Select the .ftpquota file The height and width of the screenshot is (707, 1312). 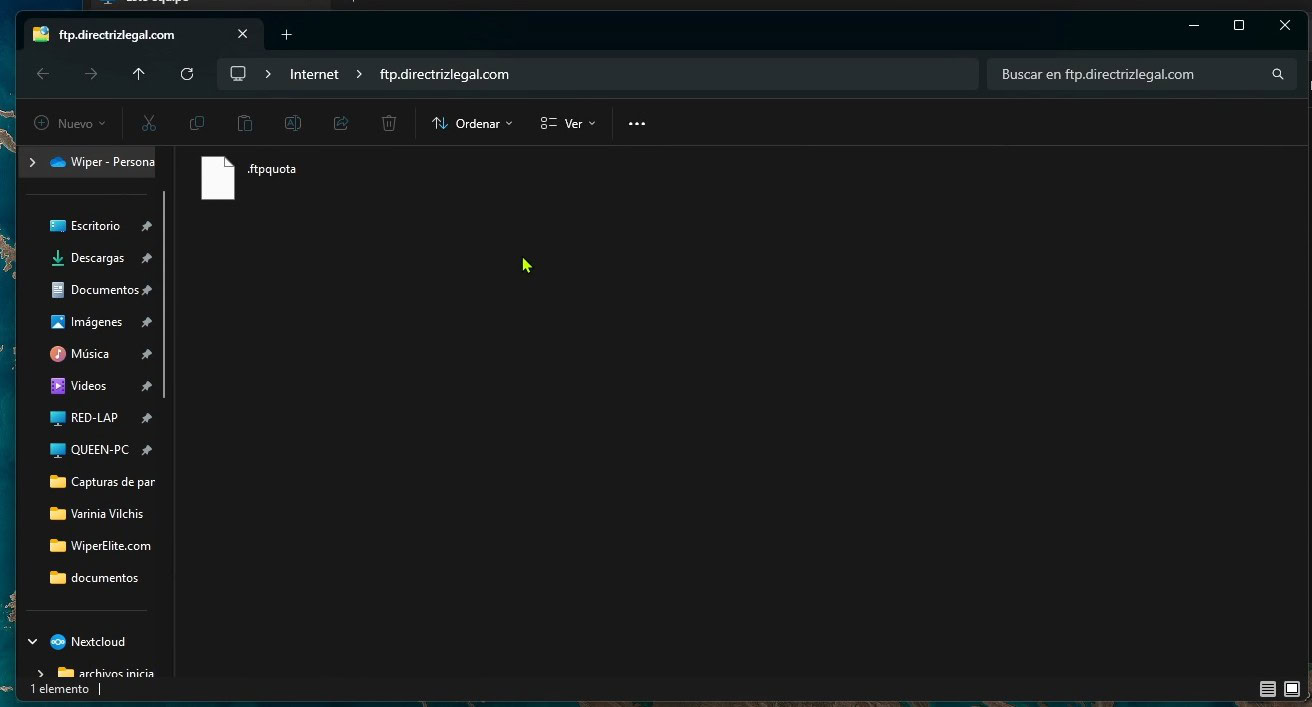pyautogui.click(x=249, y=177)
